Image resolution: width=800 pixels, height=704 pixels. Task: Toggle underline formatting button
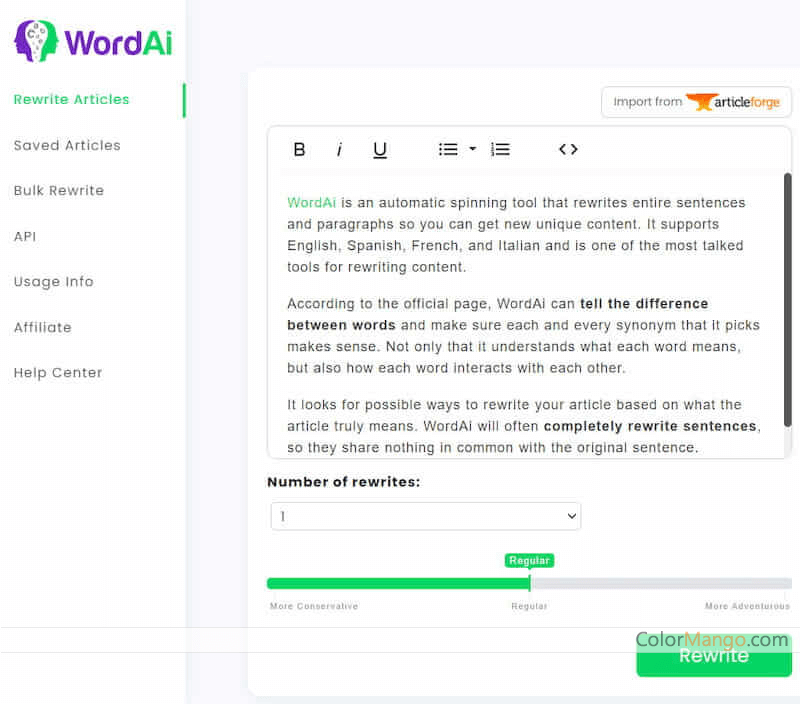click(380, 150)
